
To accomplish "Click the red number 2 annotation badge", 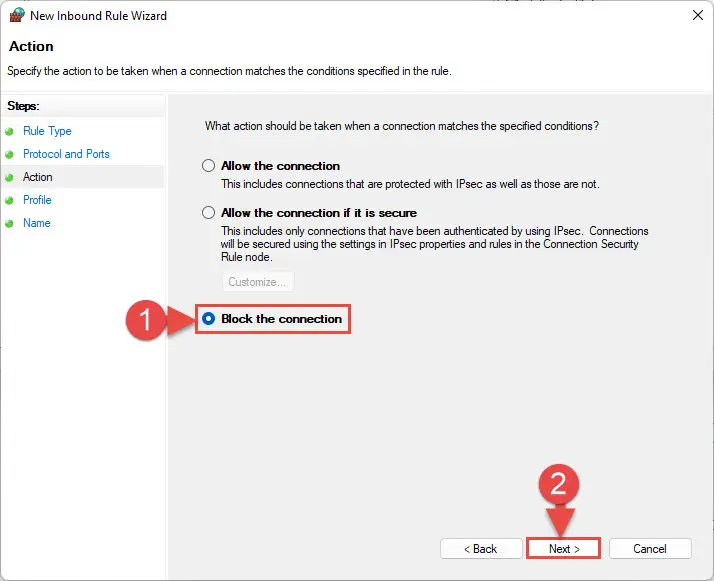I will click(559, 484).
